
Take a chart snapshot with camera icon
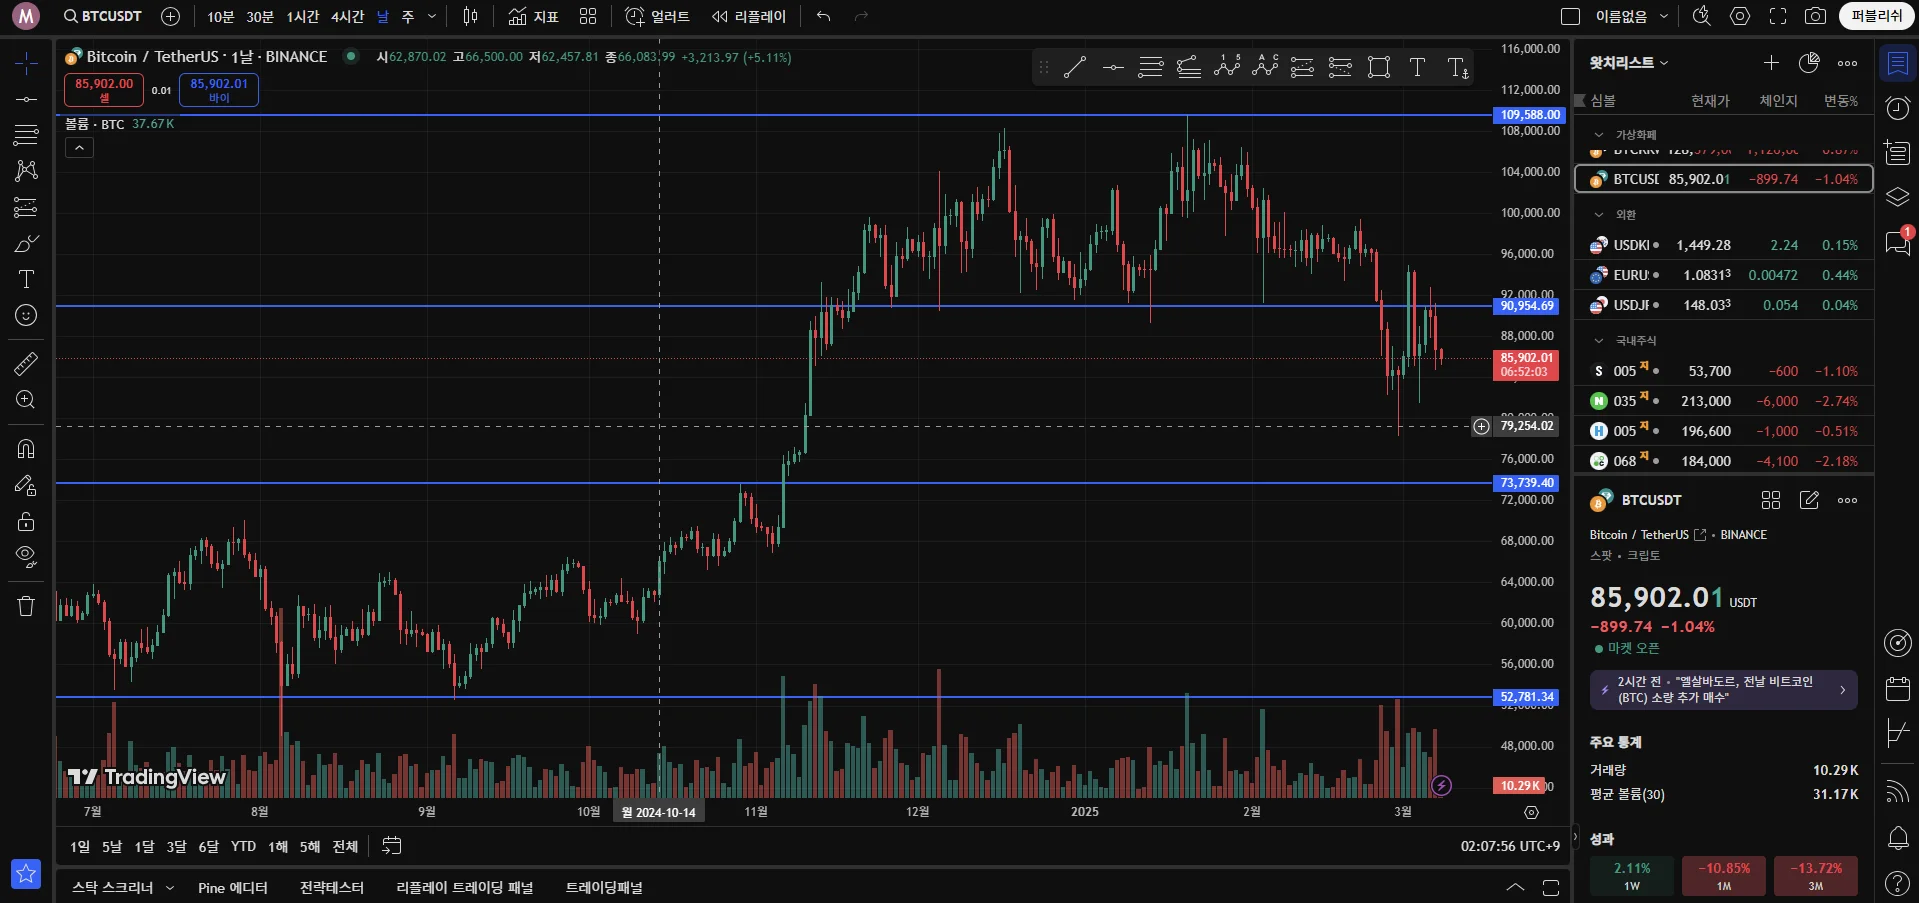click(x=1815, y=16)
